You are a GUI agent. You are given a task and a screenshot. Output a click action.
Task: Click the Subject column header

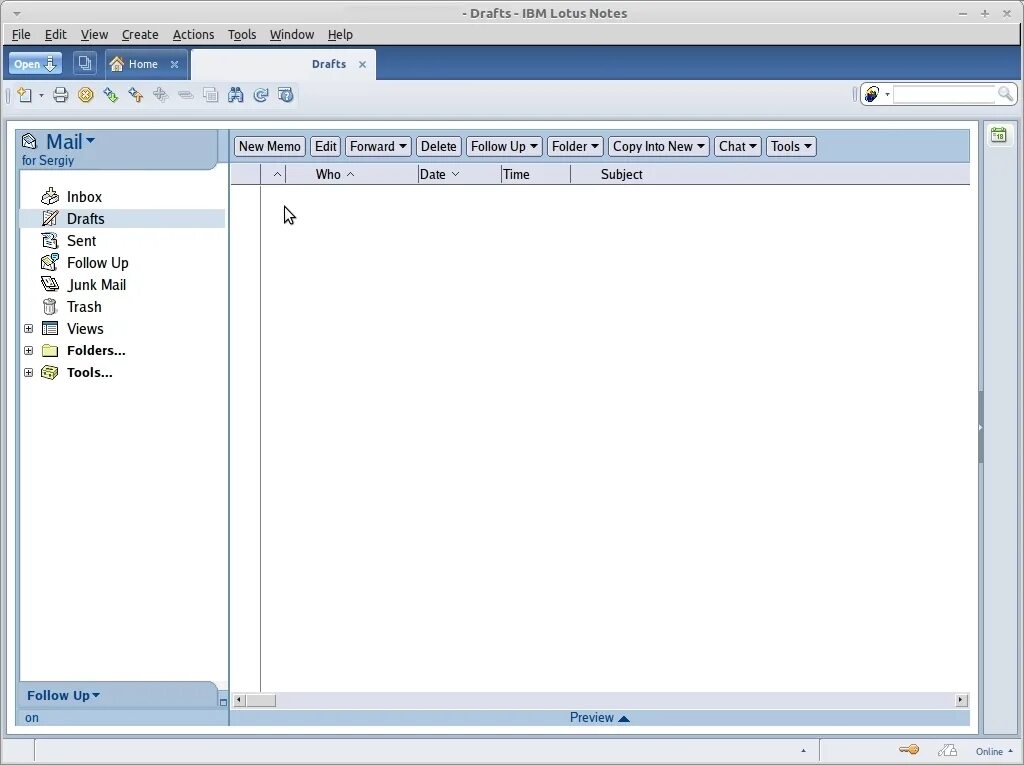click(x=770, y=174)
